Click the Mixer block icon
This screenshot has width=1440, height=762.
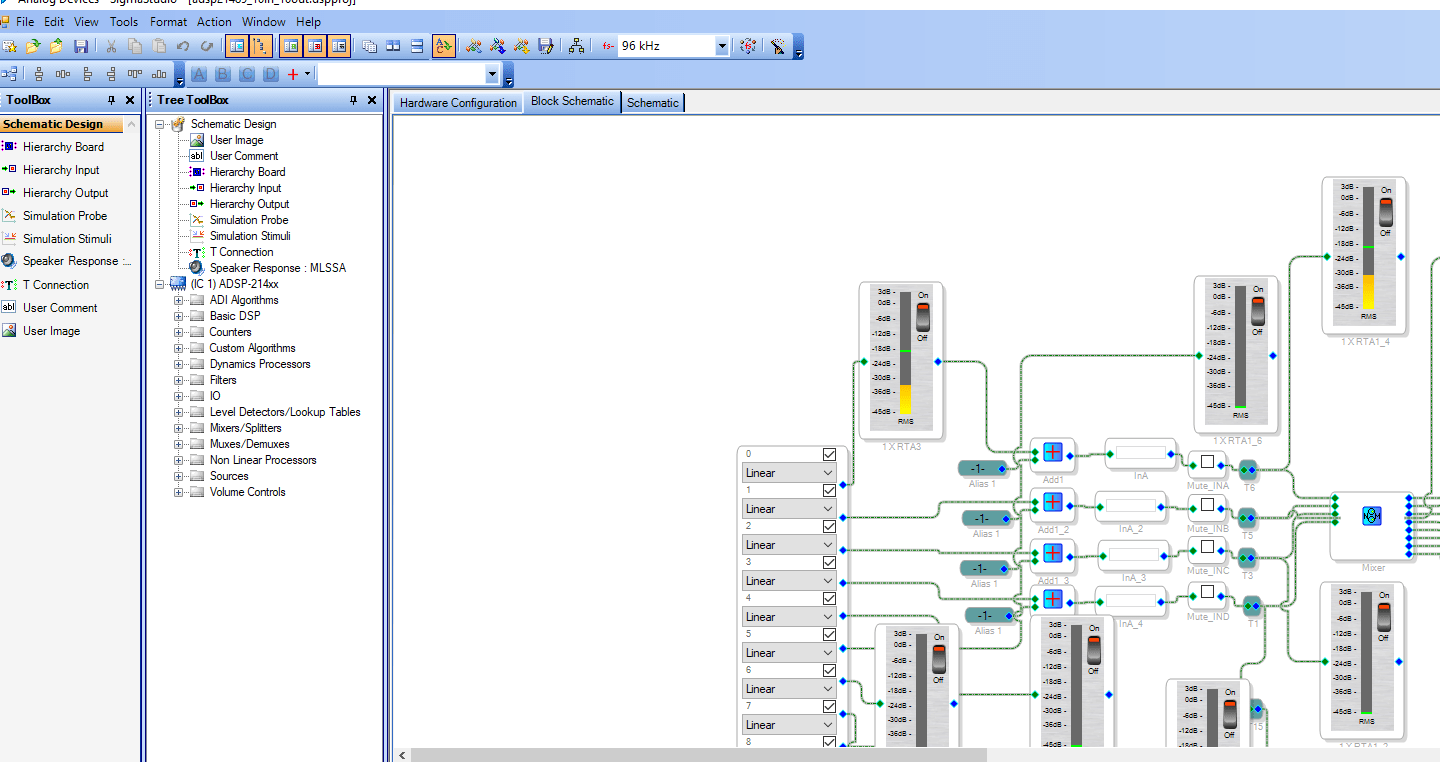point(1371,515)
